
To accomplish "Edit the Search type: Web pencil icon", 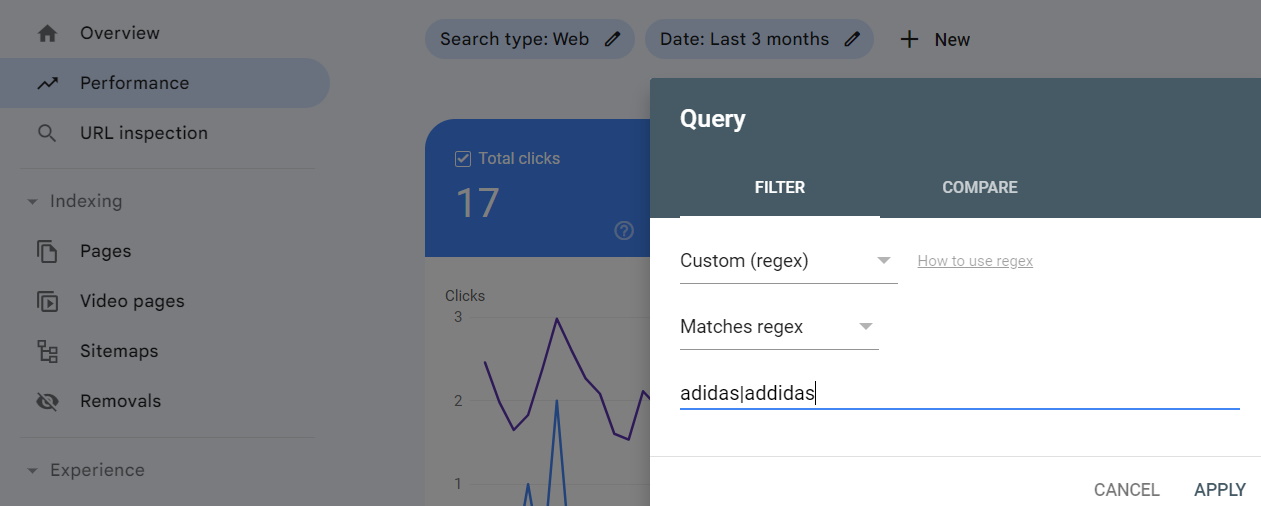I will tap(612, 39).
